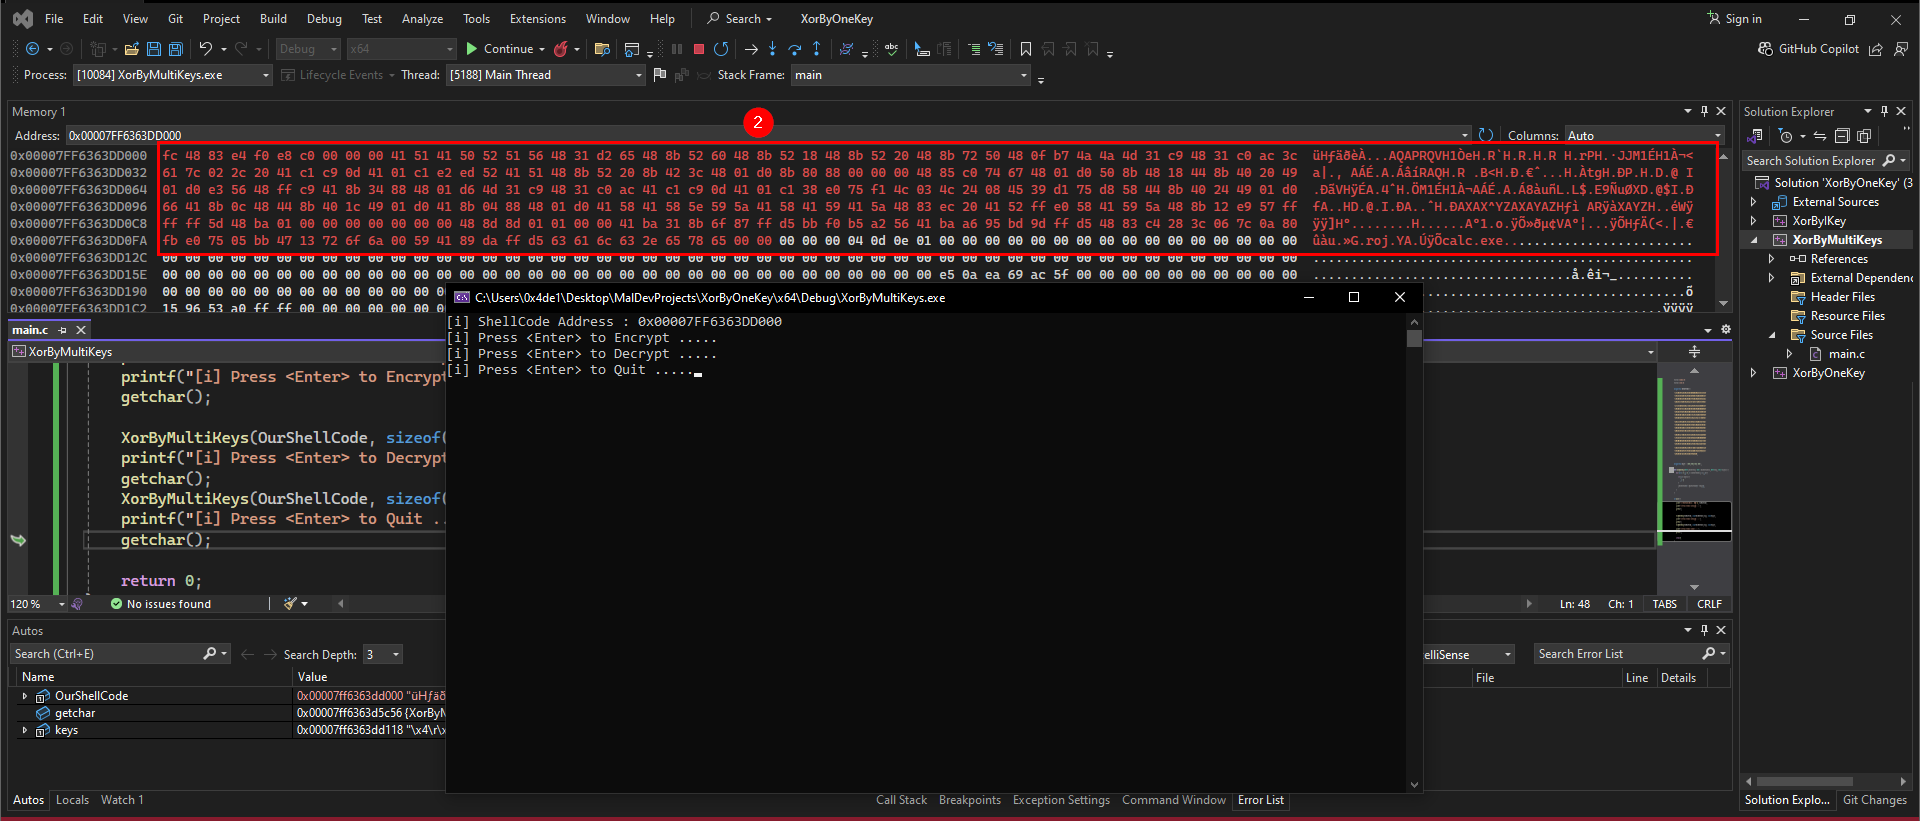1920x821 pixels.
Task: Switch to the Call Stack tab
Action: pos(901,800)
